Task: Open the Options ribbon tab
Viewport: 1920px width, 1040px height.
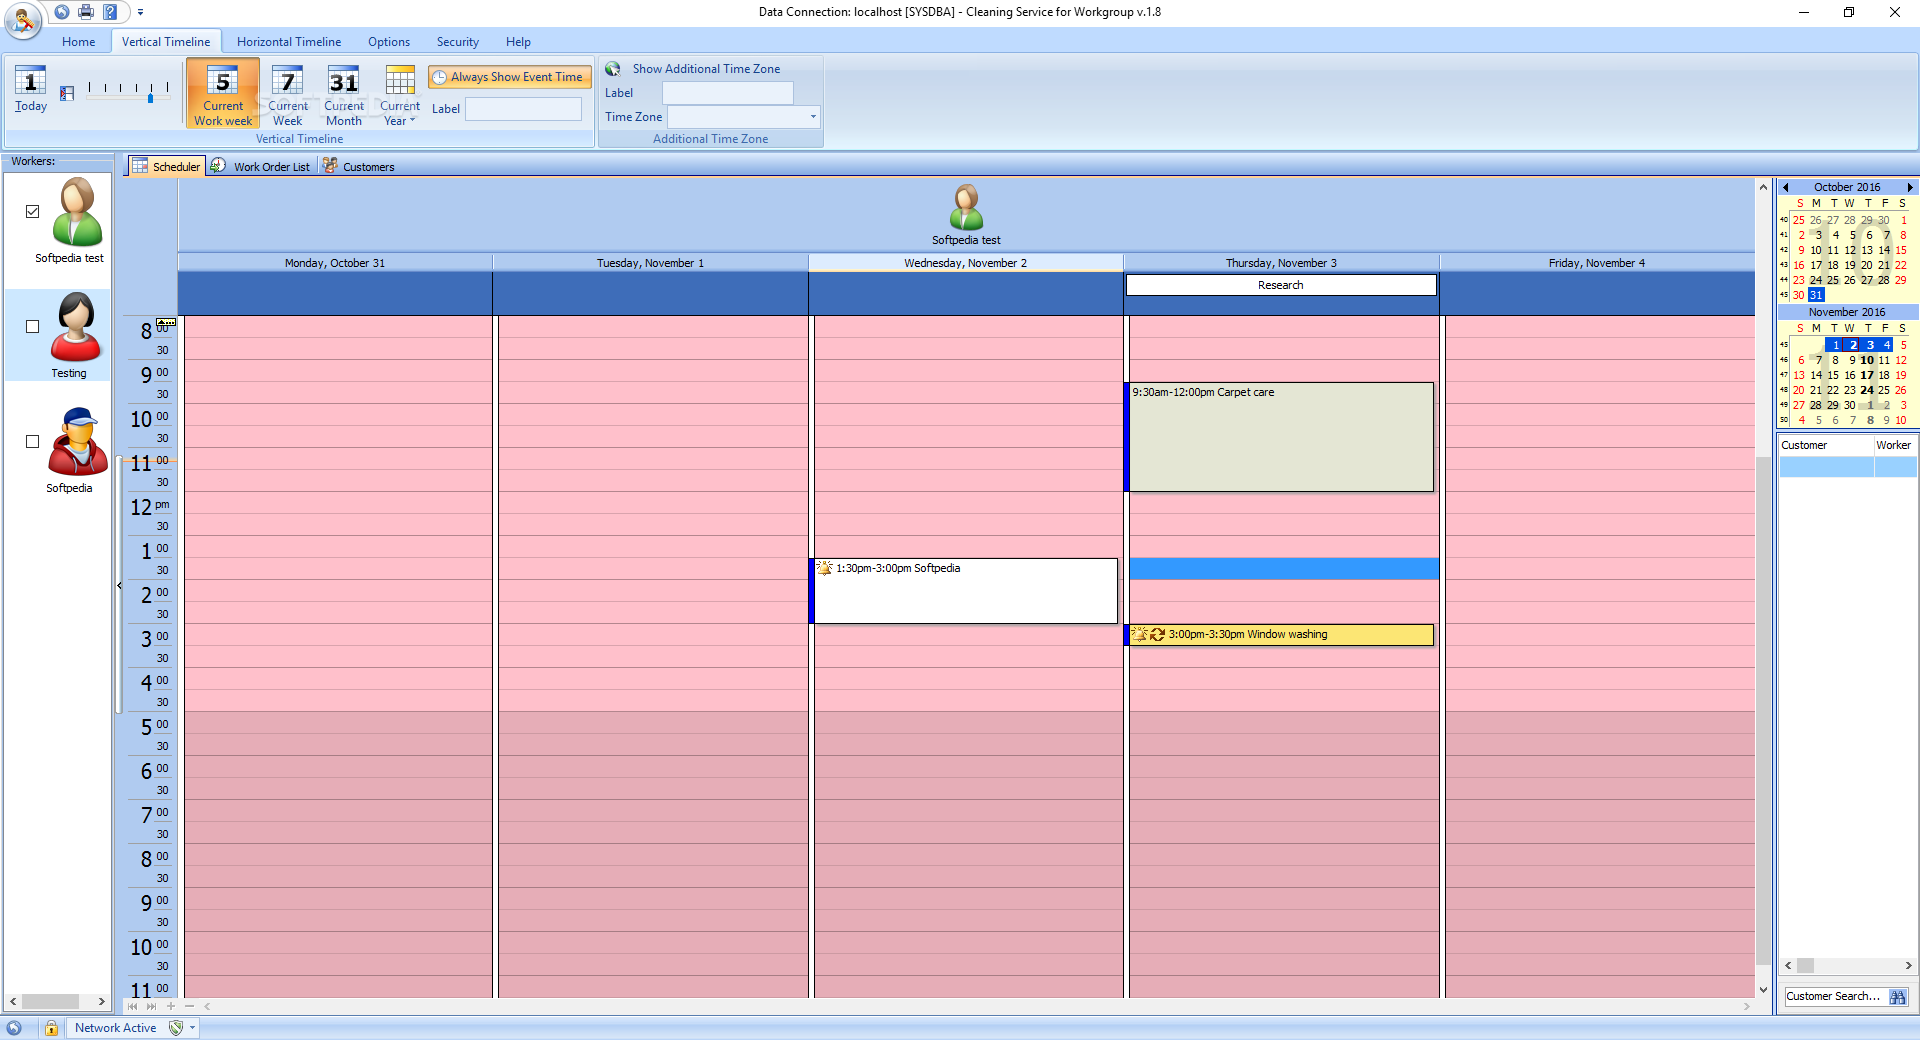Action: (389, 42)
